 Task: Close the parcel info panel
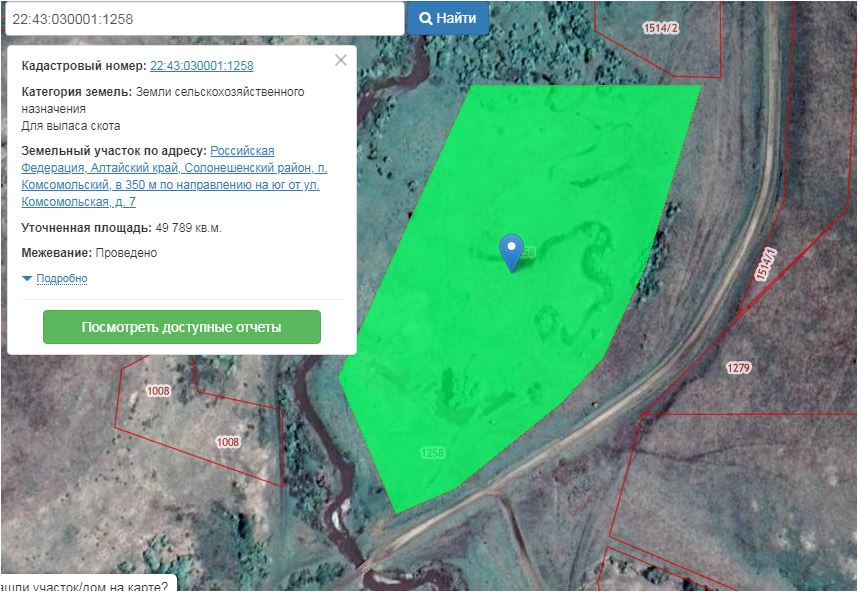coord(341,60)
